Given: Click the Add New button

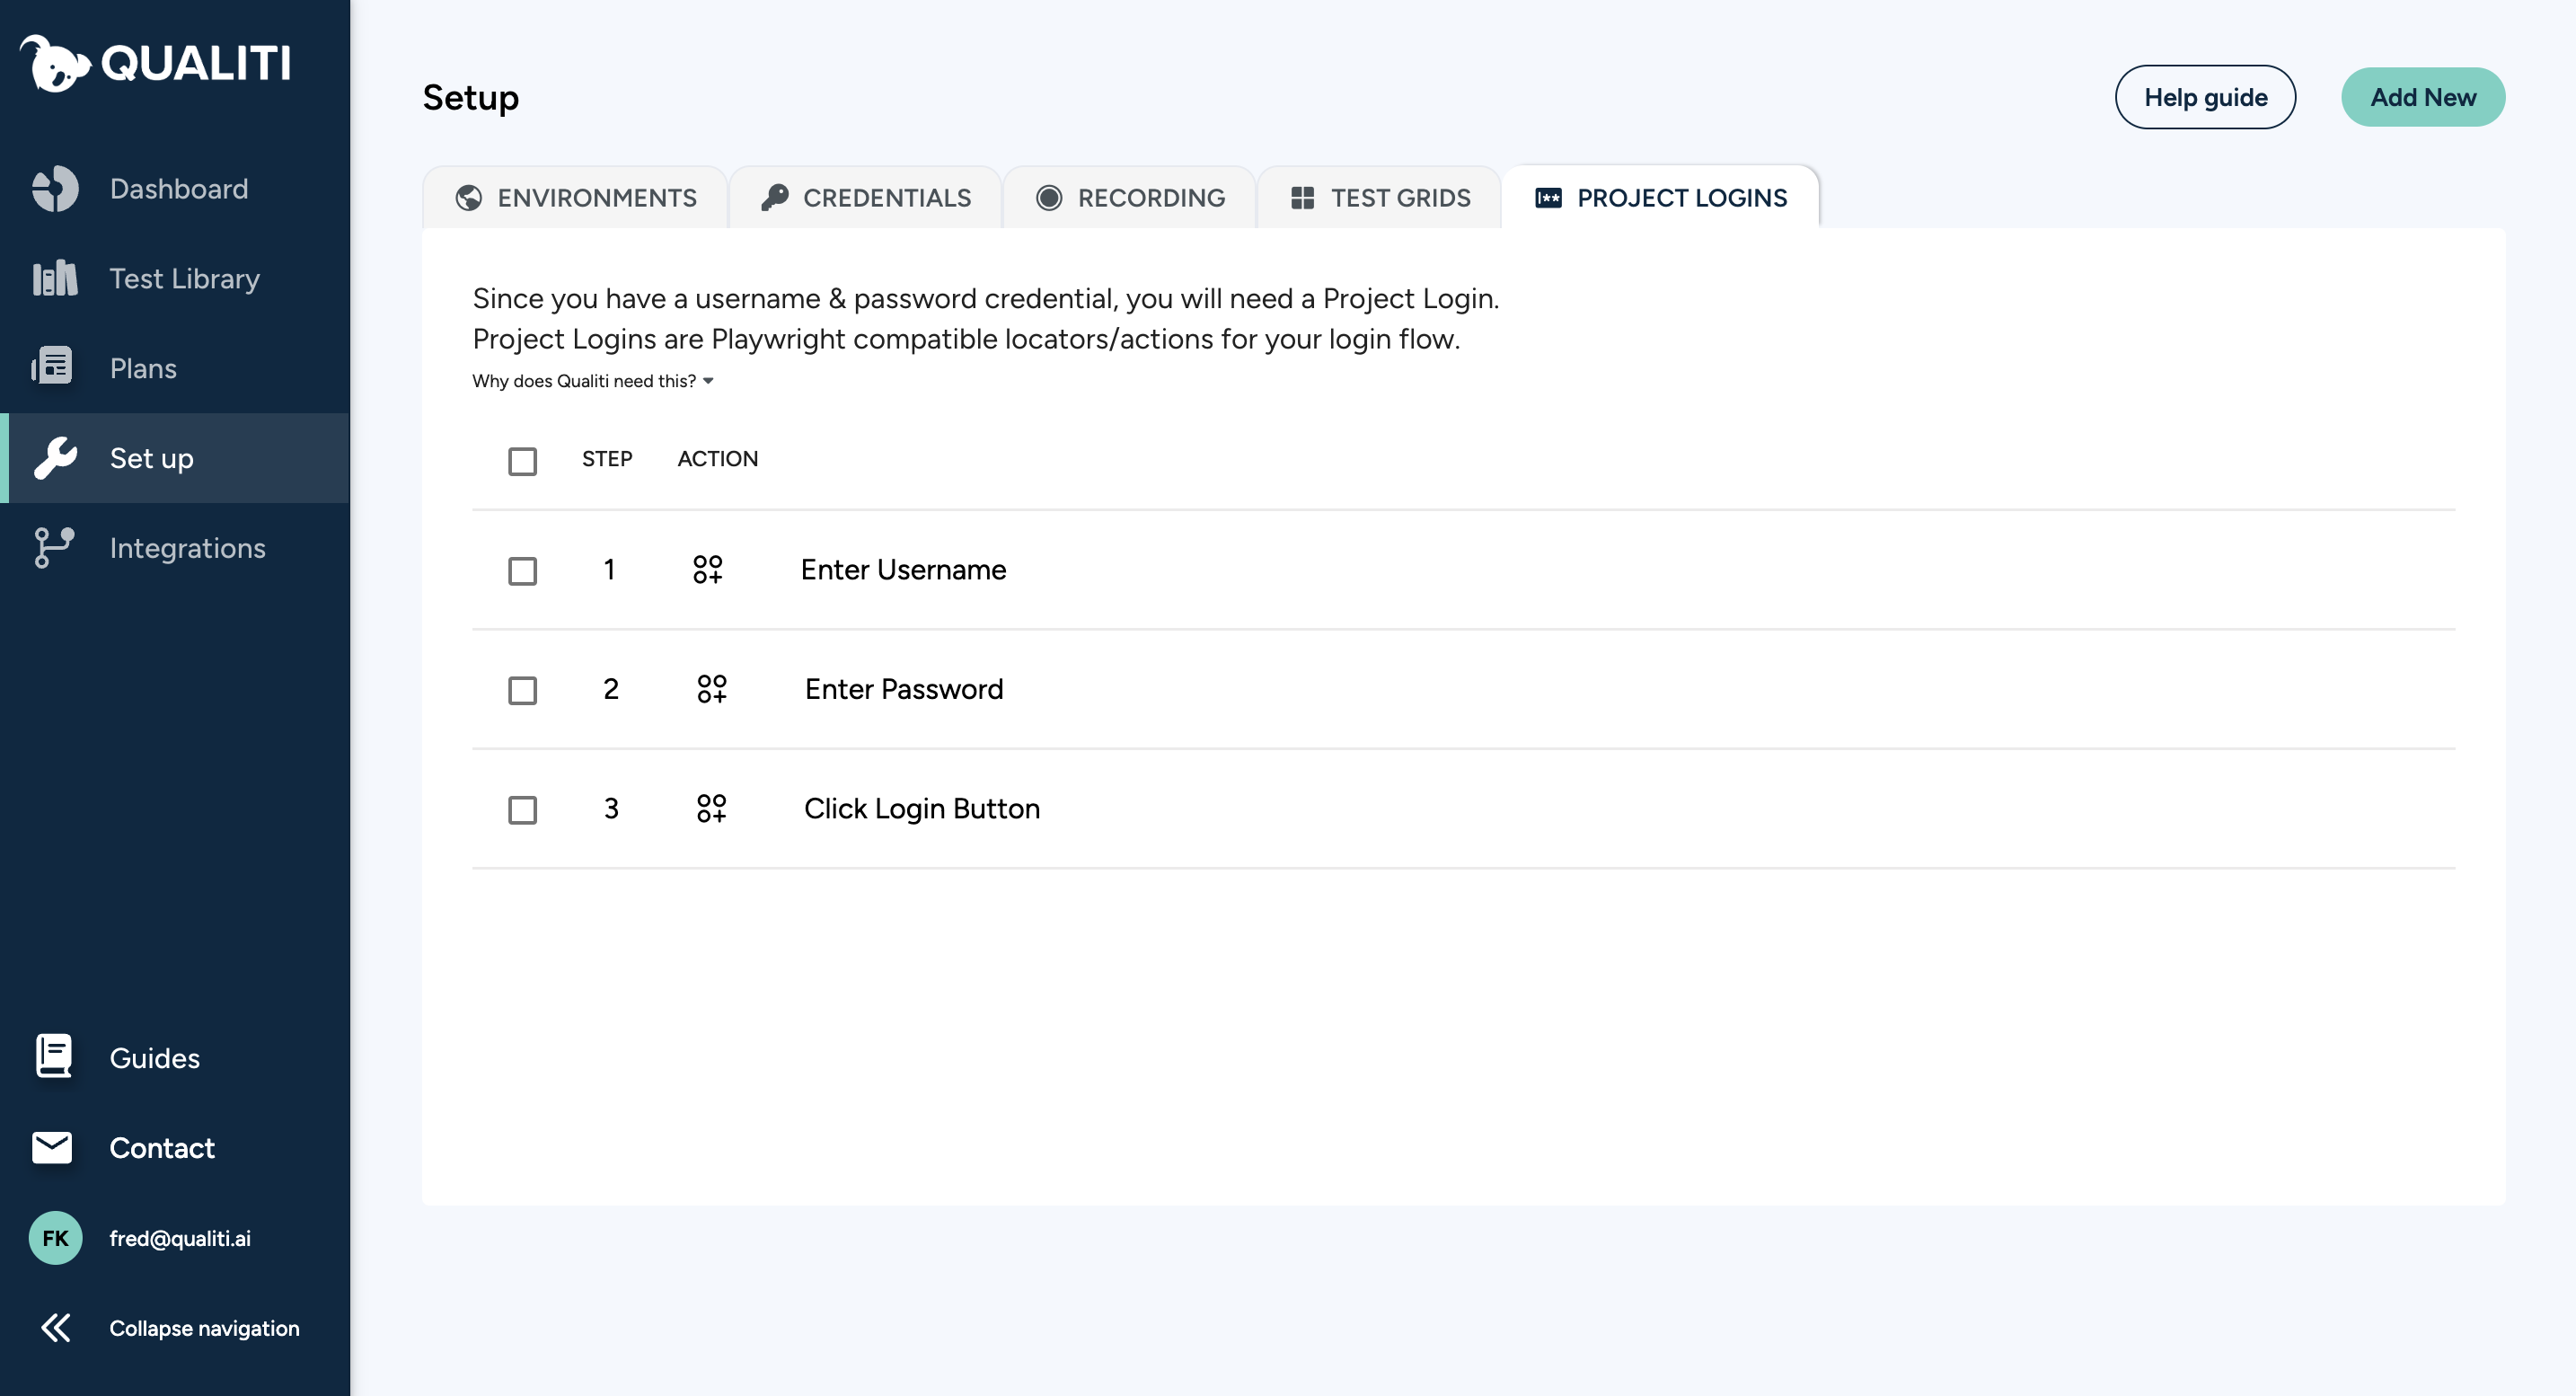Looking at the screenshot, I should (x=2423, y=97).
